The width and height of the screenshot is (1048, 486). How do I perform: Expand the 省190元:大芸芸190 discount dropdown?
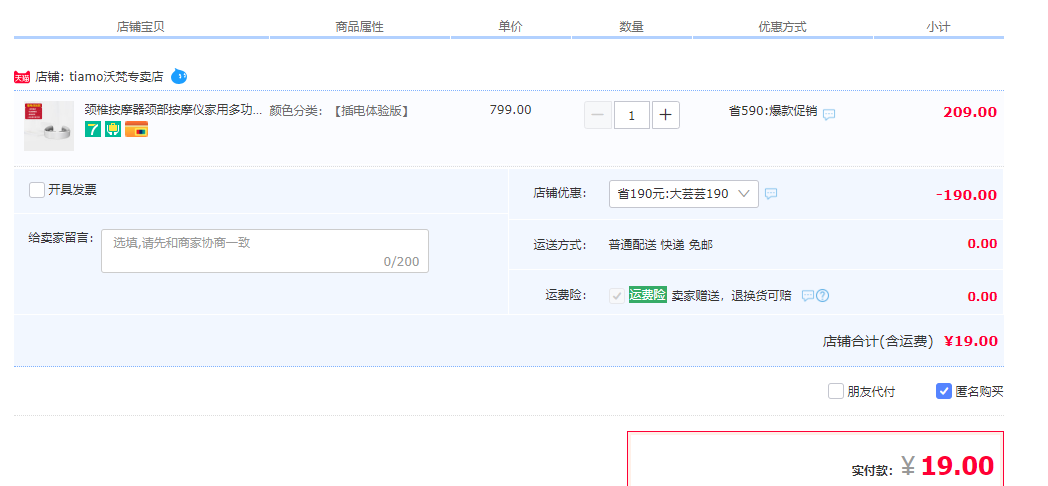(x=684, y=194)
